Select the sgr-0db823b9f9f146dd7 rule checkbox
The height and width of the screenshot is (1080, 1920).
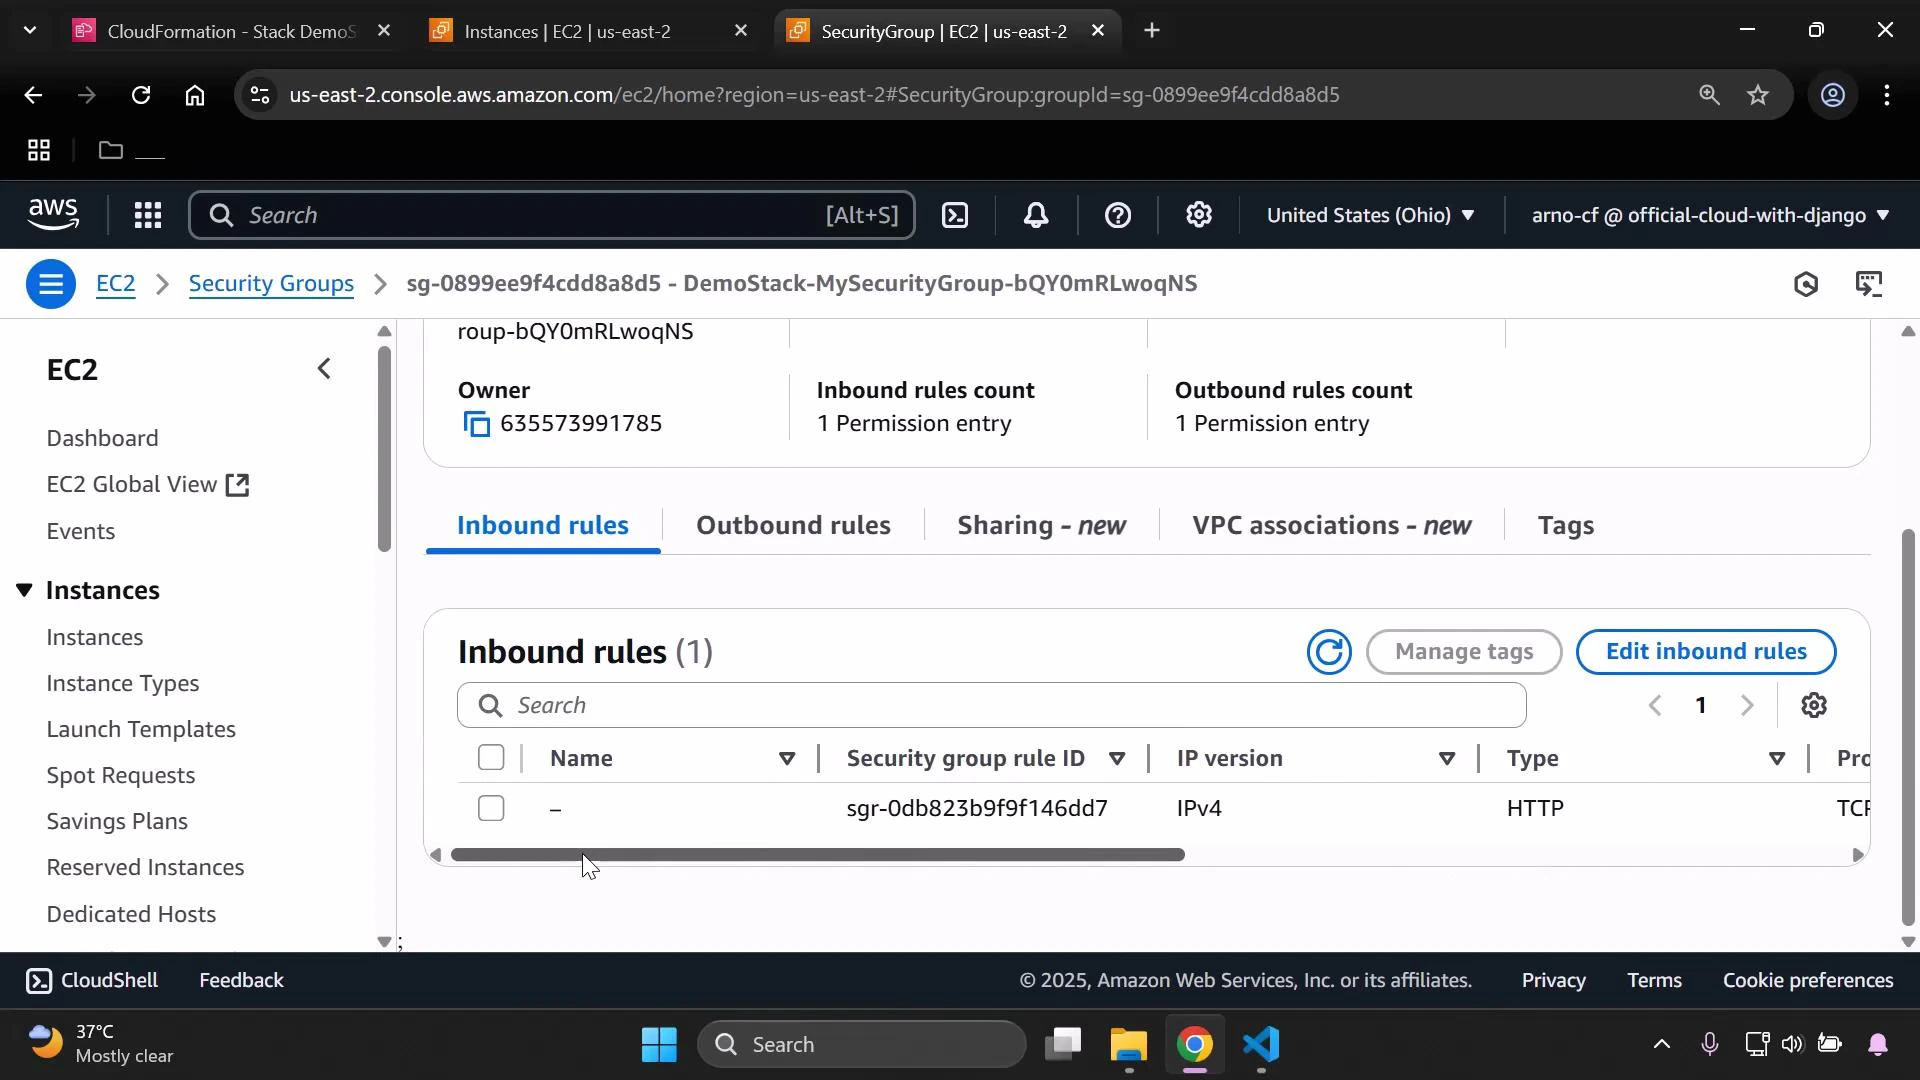point(491,808)
